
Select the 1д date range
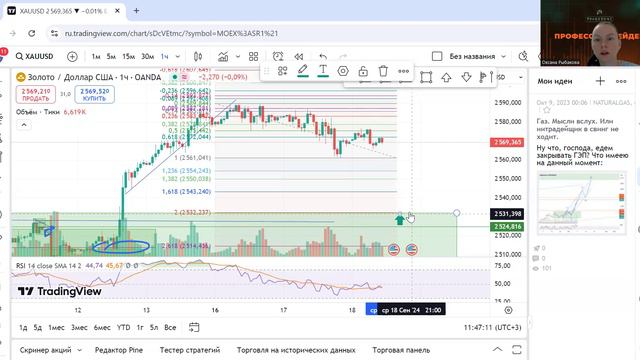[x=23, y=327]
